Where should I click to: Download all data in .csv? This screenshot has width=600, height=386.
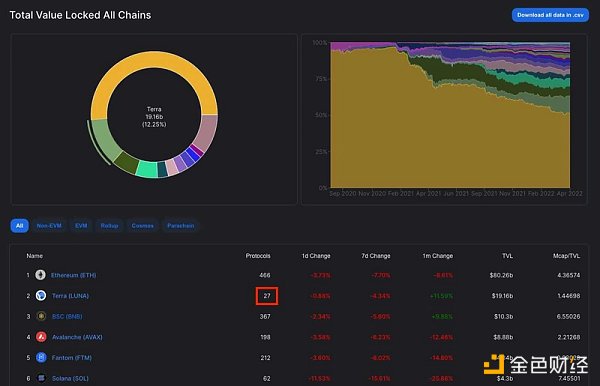550,15
